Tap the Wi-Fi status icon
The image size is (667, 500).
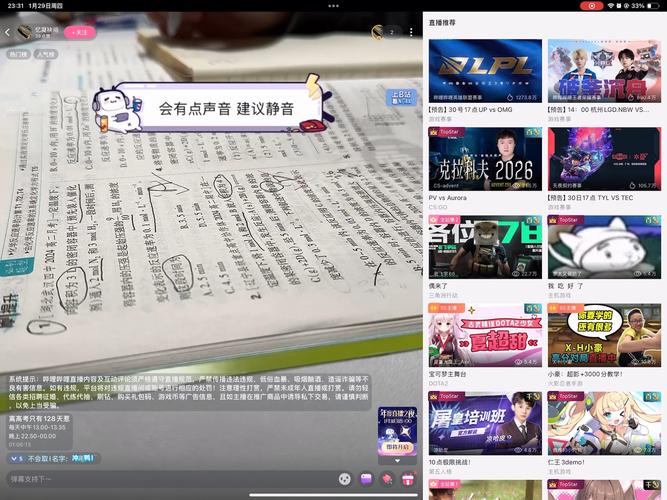611,6
